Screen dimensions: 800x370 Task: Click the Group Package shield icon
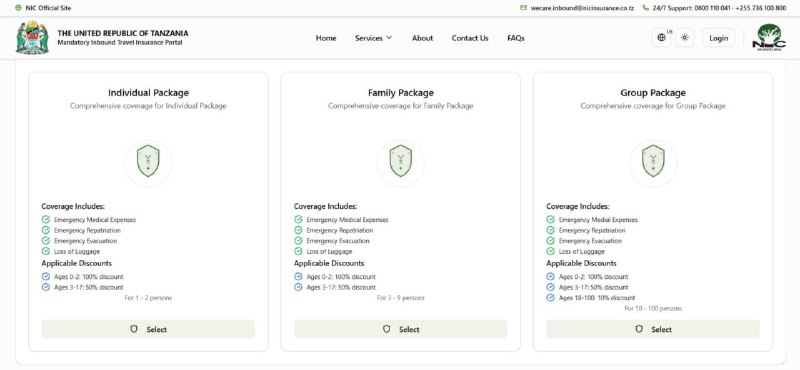click(653, 161)
